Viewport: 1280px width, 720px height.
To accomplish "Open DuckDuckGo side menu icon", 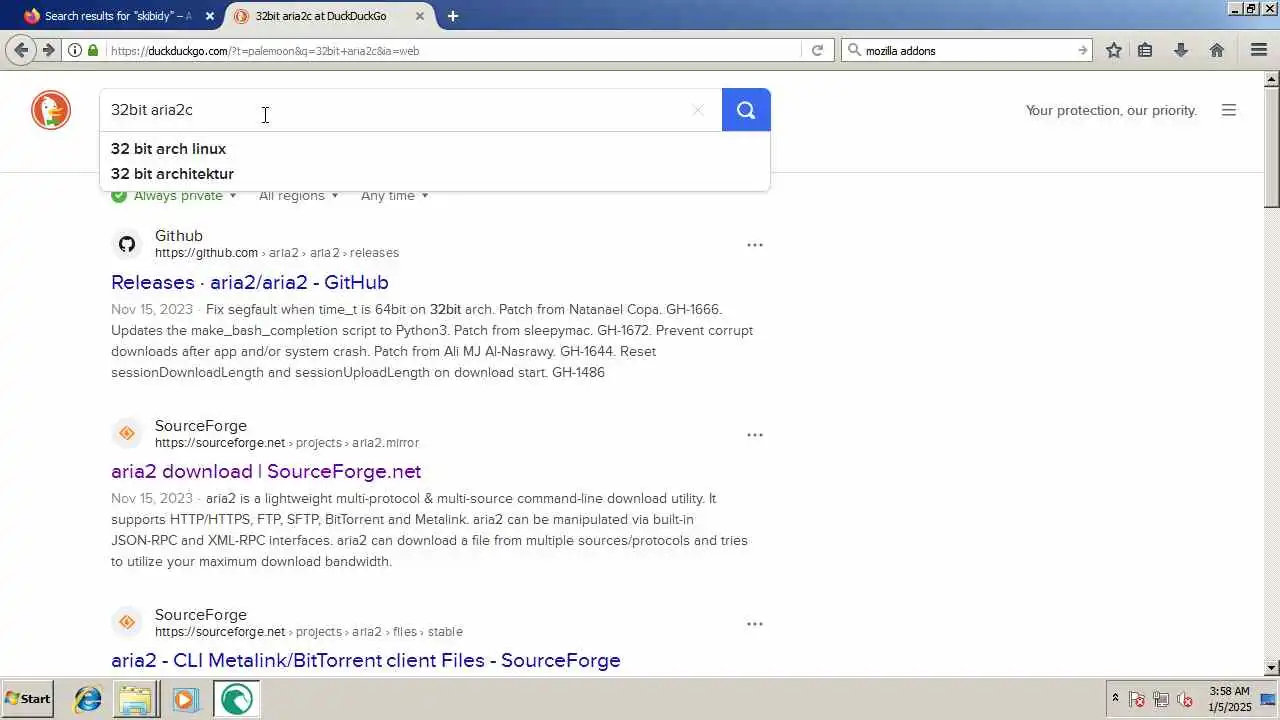I will (1229, 110).
